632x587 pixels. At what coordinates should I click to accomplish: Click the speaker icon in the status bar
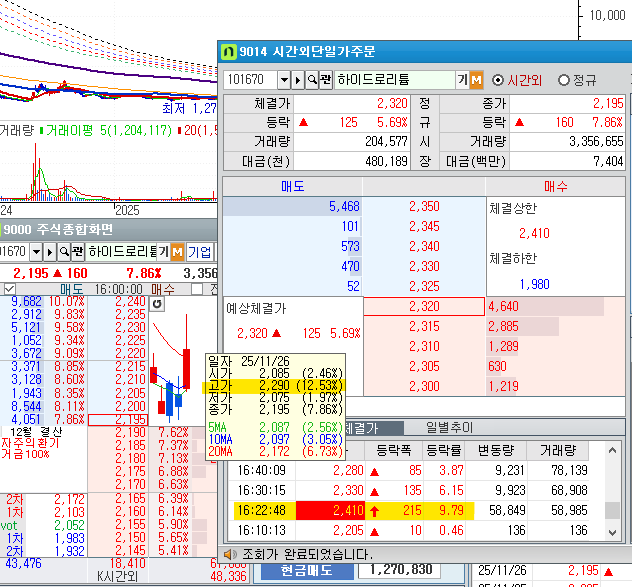[230, 553]
